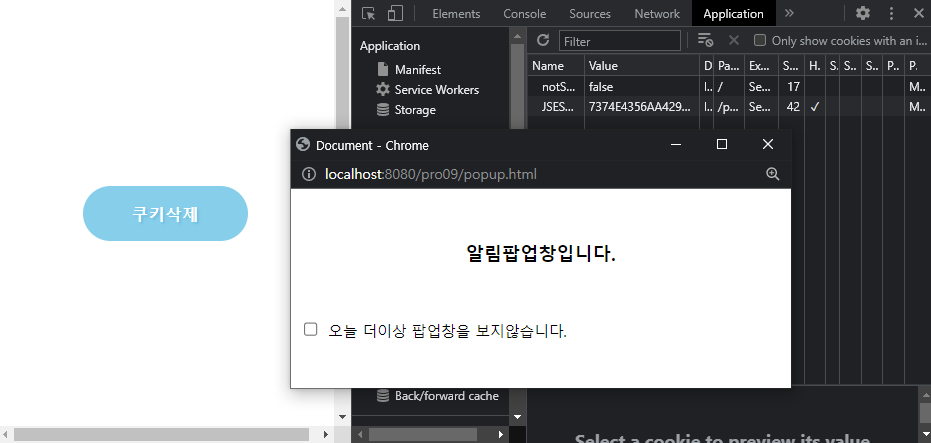The height and width of the screenshot is (443, 931).
Task: Refresh the cookies list
Action: click(x=543, y=40)
